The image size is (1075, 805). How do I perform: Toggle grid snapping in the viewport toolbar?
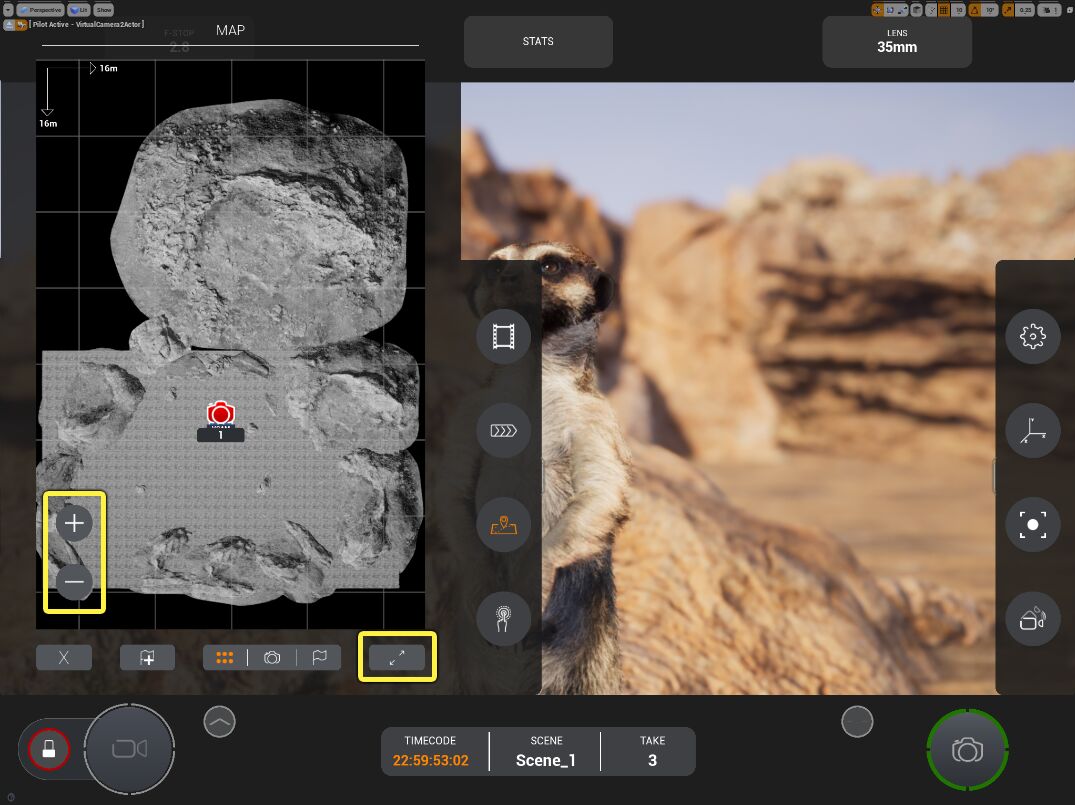[x=943, y=10]
